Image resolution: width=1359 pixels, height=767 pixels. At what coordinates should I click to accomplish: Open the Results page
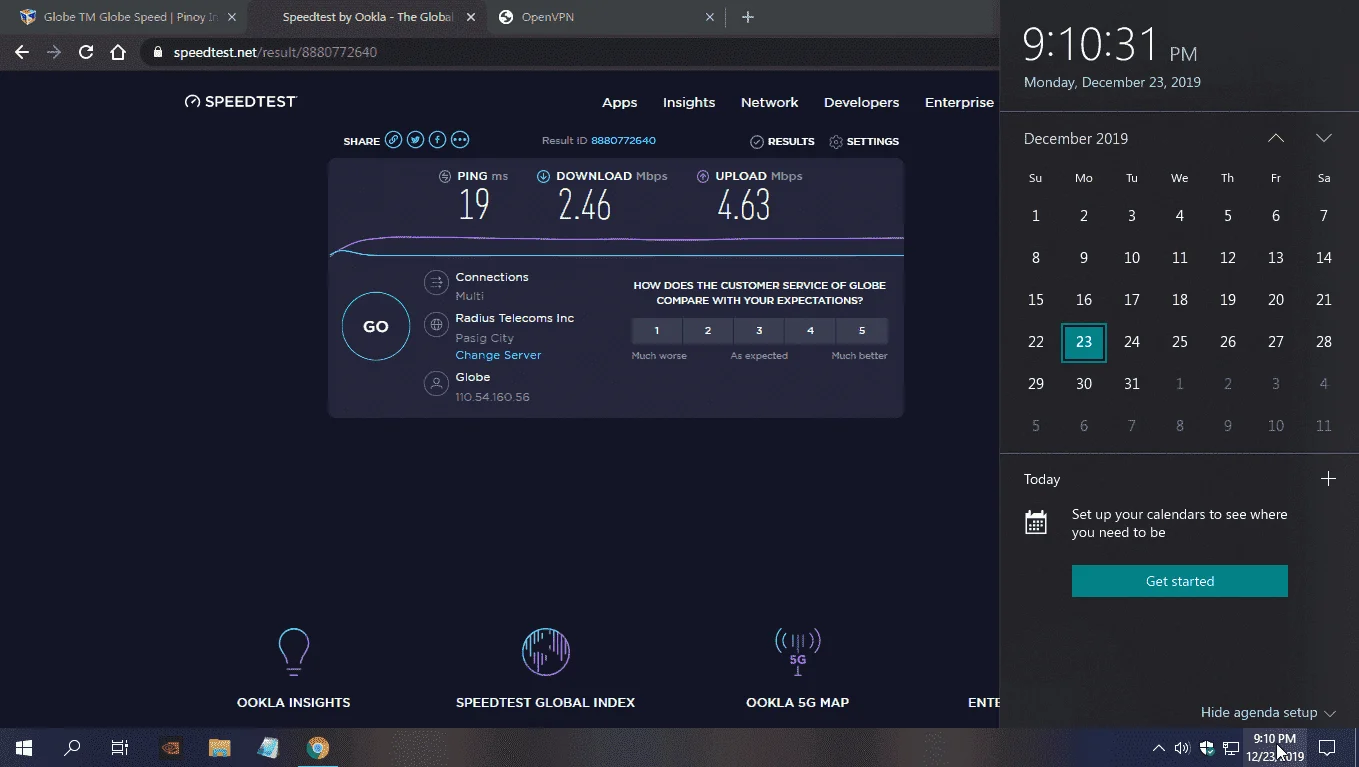click(x=782, y=142)
